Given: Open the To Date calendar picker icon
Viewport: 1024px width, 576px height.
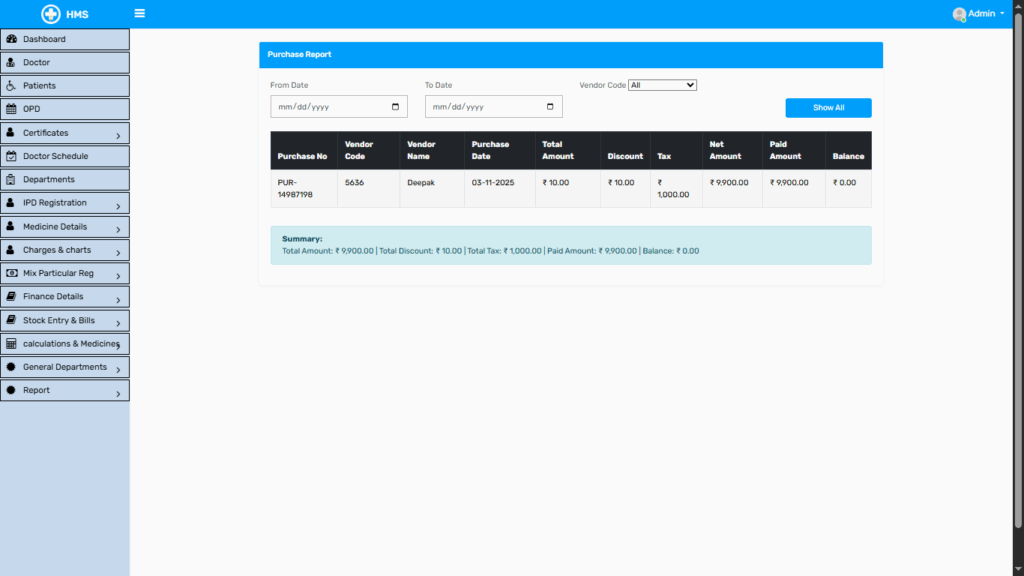Looking at the screenshot, I should tap(550, 107).
